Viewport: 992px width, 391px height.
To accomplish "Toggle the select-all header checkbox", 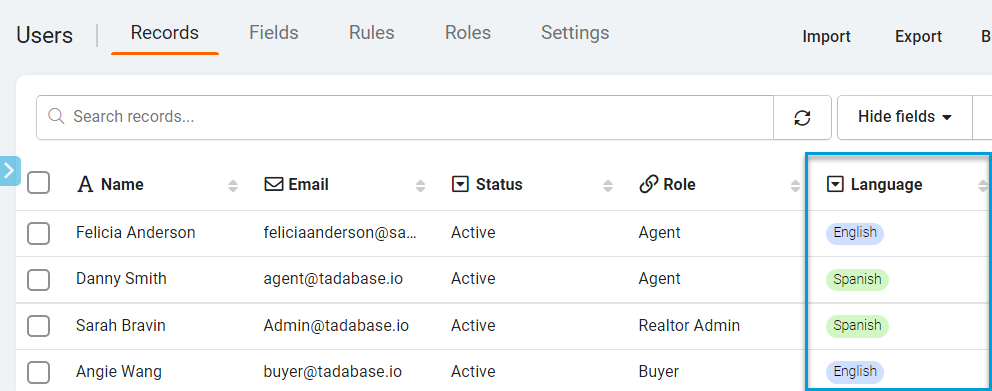I will pyautogui.click(x=39, y=183).
